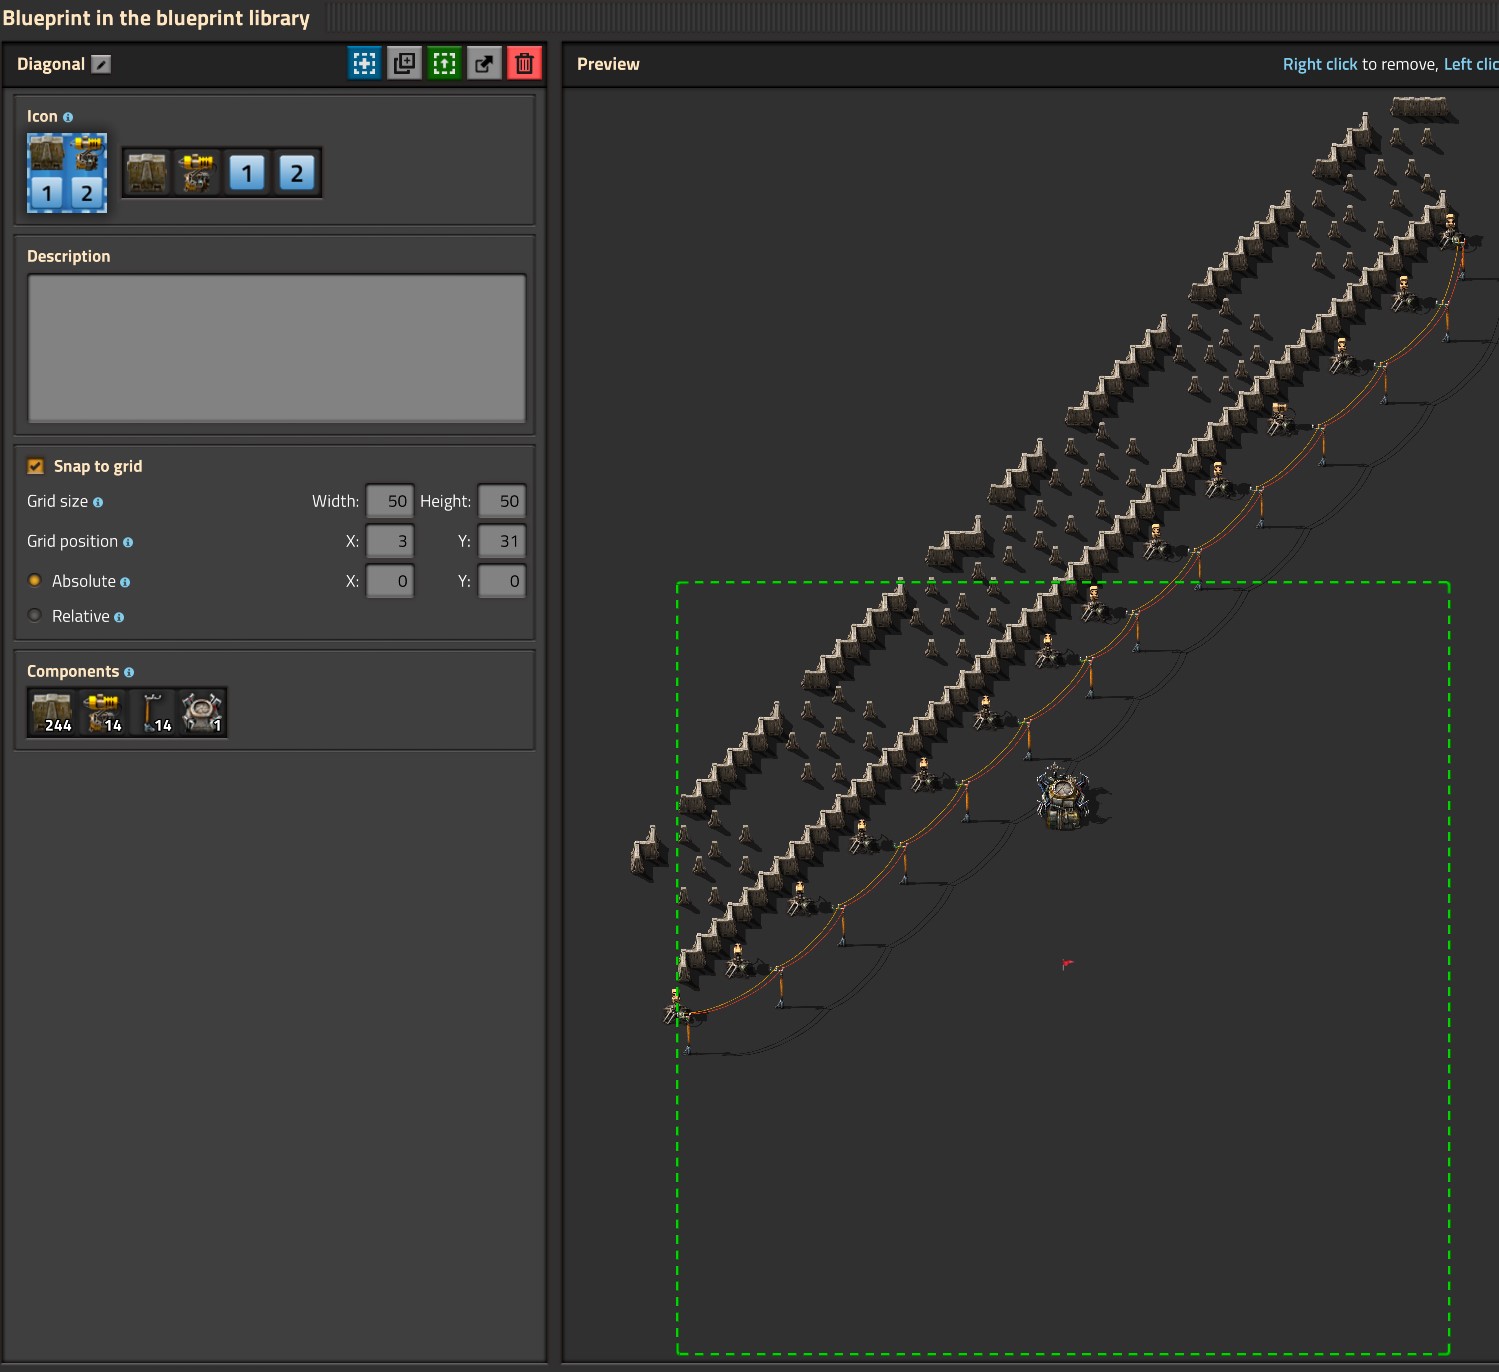The width and height of the screenshot is (1499, 1372).
Task: Click the wall component showing 244
Action: click(x=52, y=712)
